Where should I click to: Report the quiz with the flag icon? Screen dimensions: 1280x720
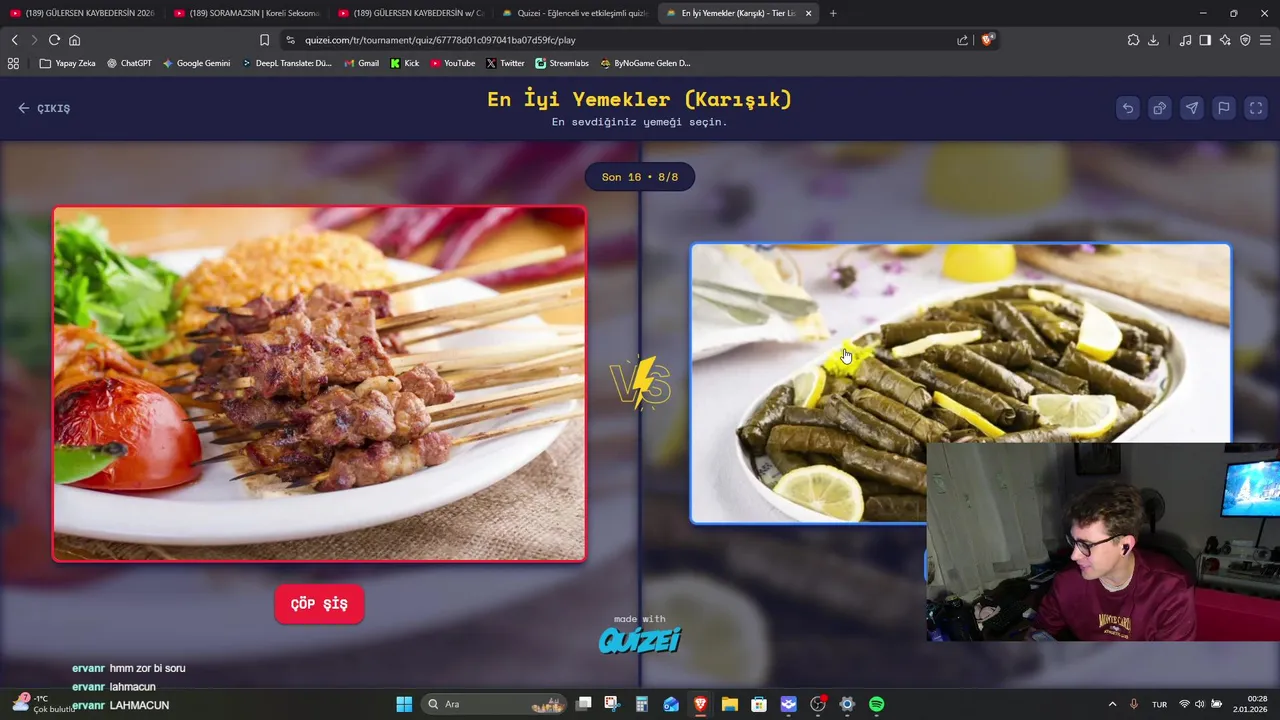point(1224,108)
